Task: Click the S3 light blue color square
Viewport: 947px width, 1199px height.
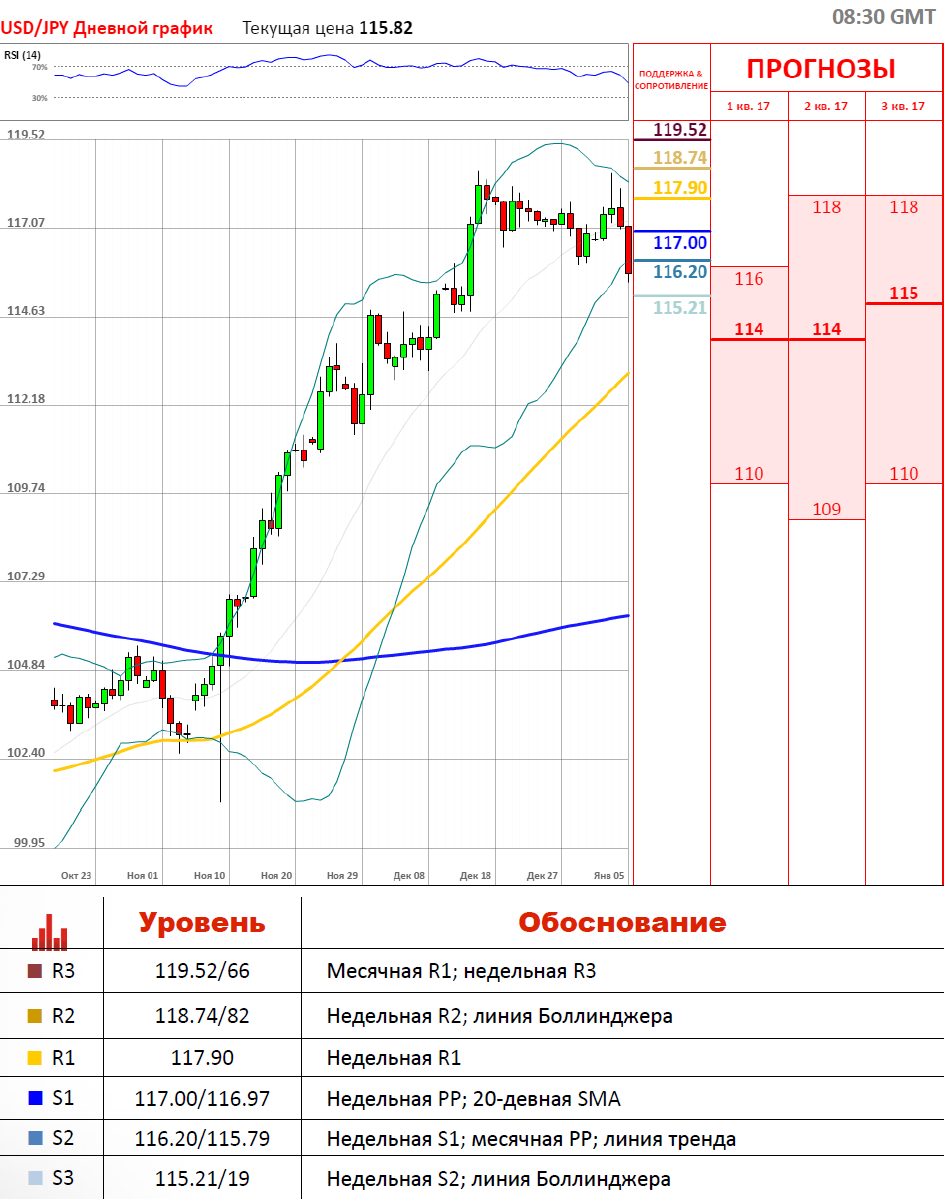Action: click(35, 1179)
